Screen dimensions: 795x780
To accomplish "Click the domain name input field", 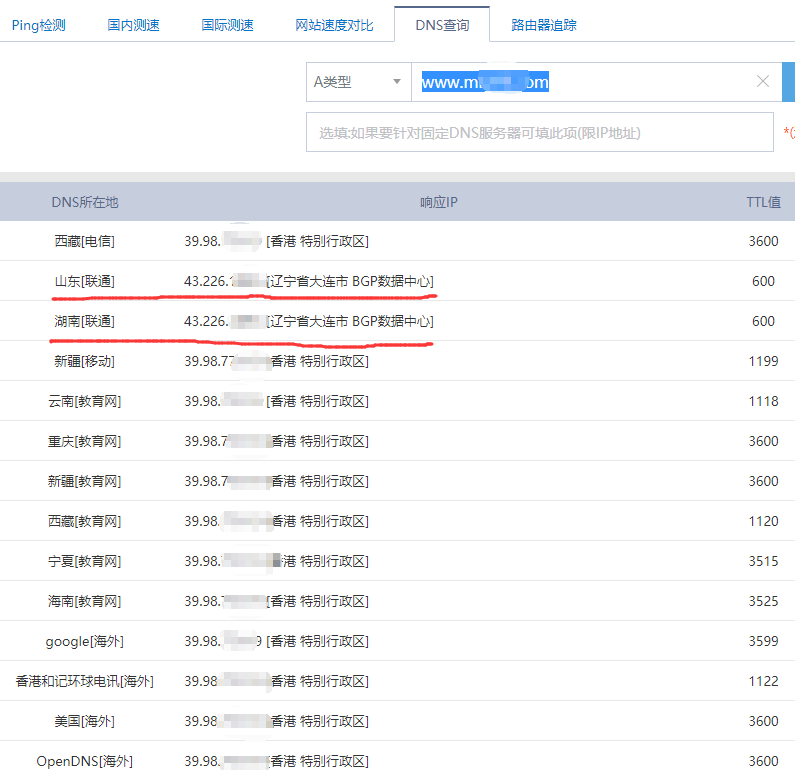I will point(596,82).
